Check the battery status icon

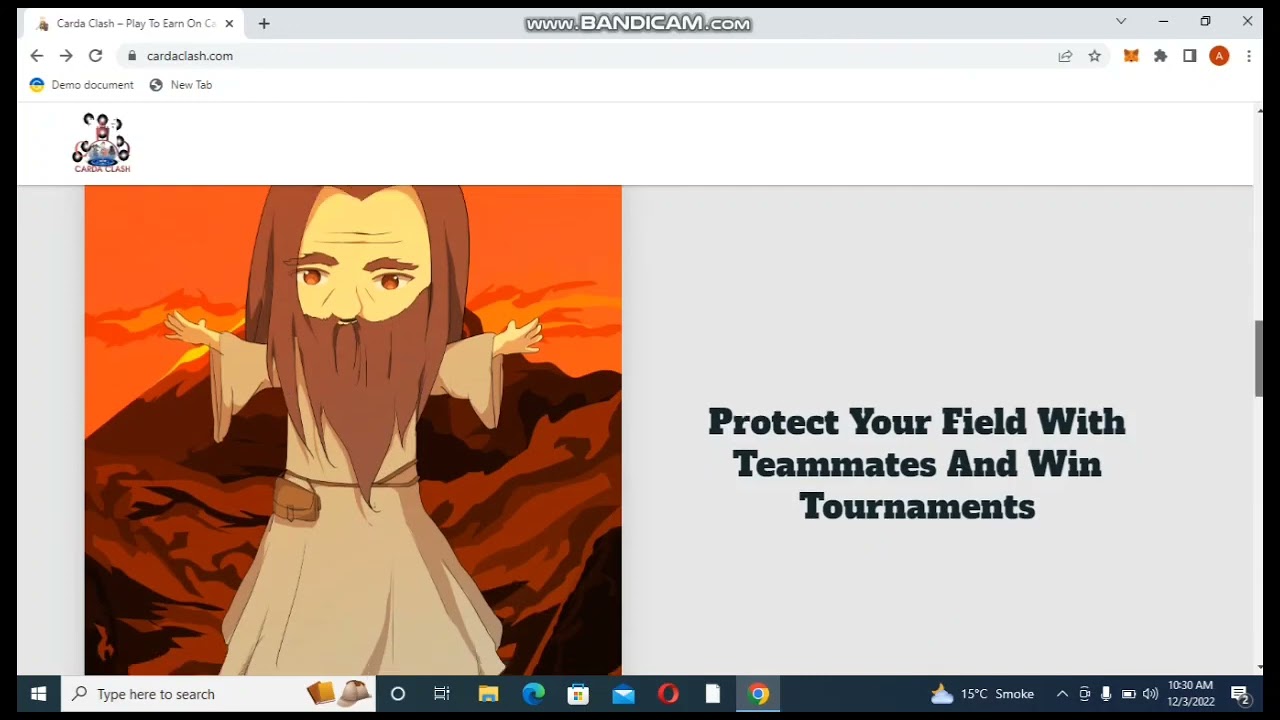(x=1128, y=694)
